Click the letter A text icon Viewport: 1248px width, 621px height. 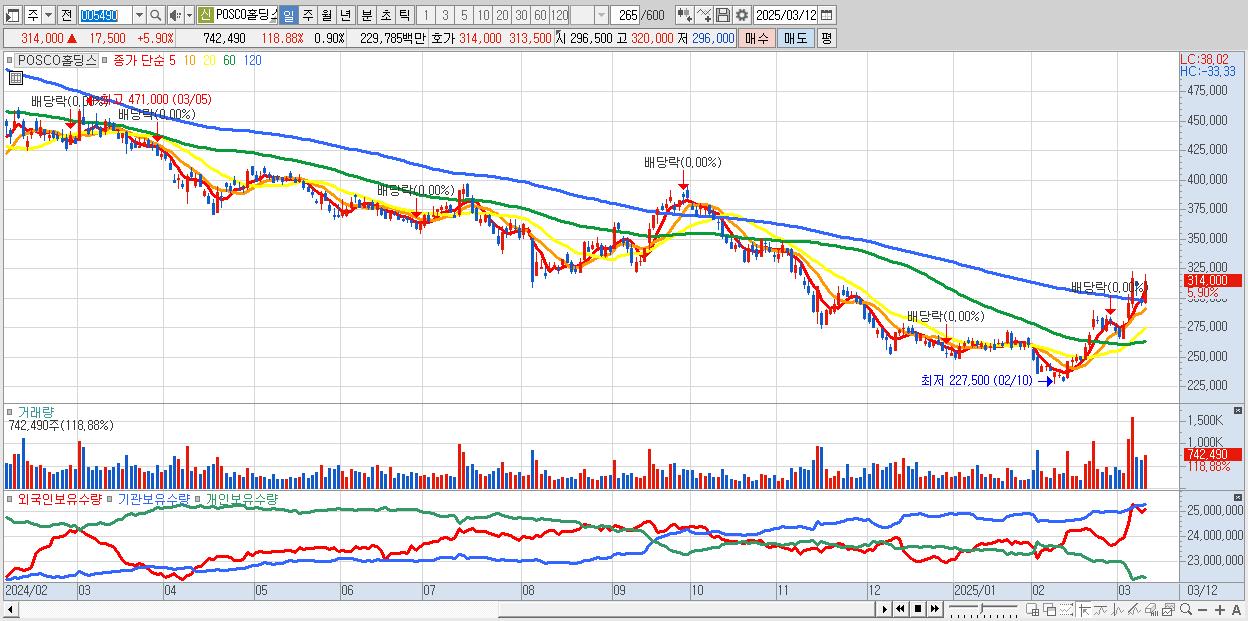pos(1236,610)
